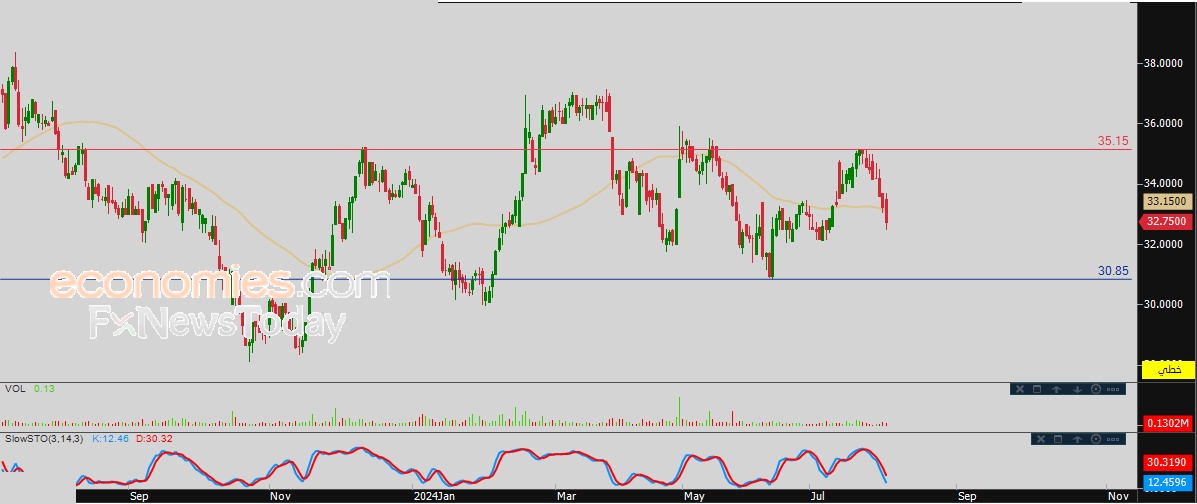Close the VOL indicator panel

pyautogui.click(x=1020, y=389)
